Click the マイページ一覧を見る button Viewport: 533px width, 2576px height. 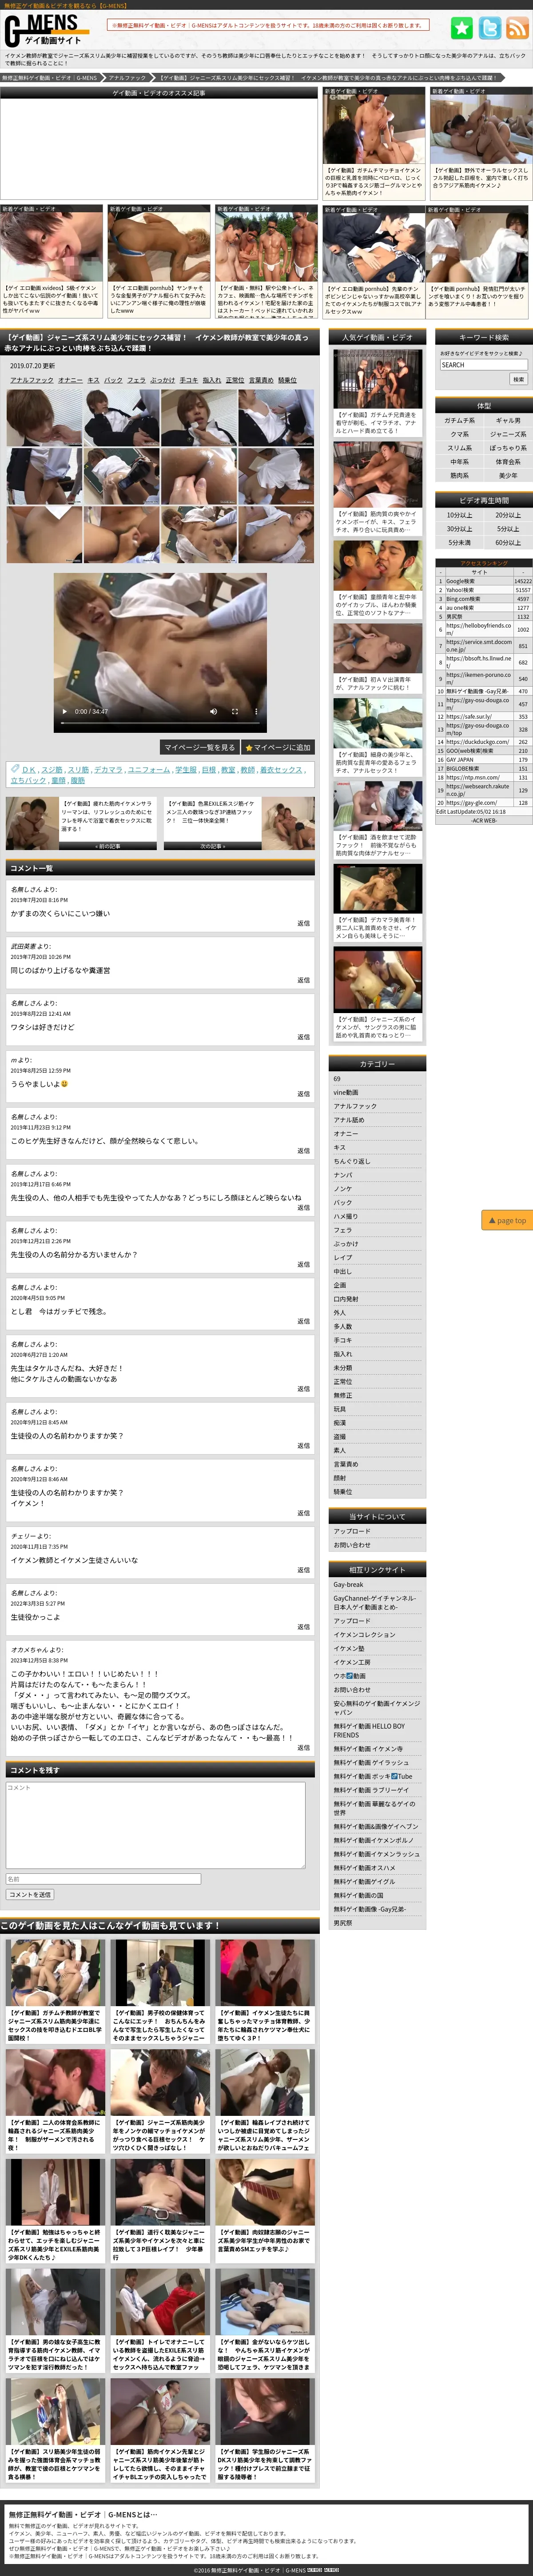click(x=200, y=747)
